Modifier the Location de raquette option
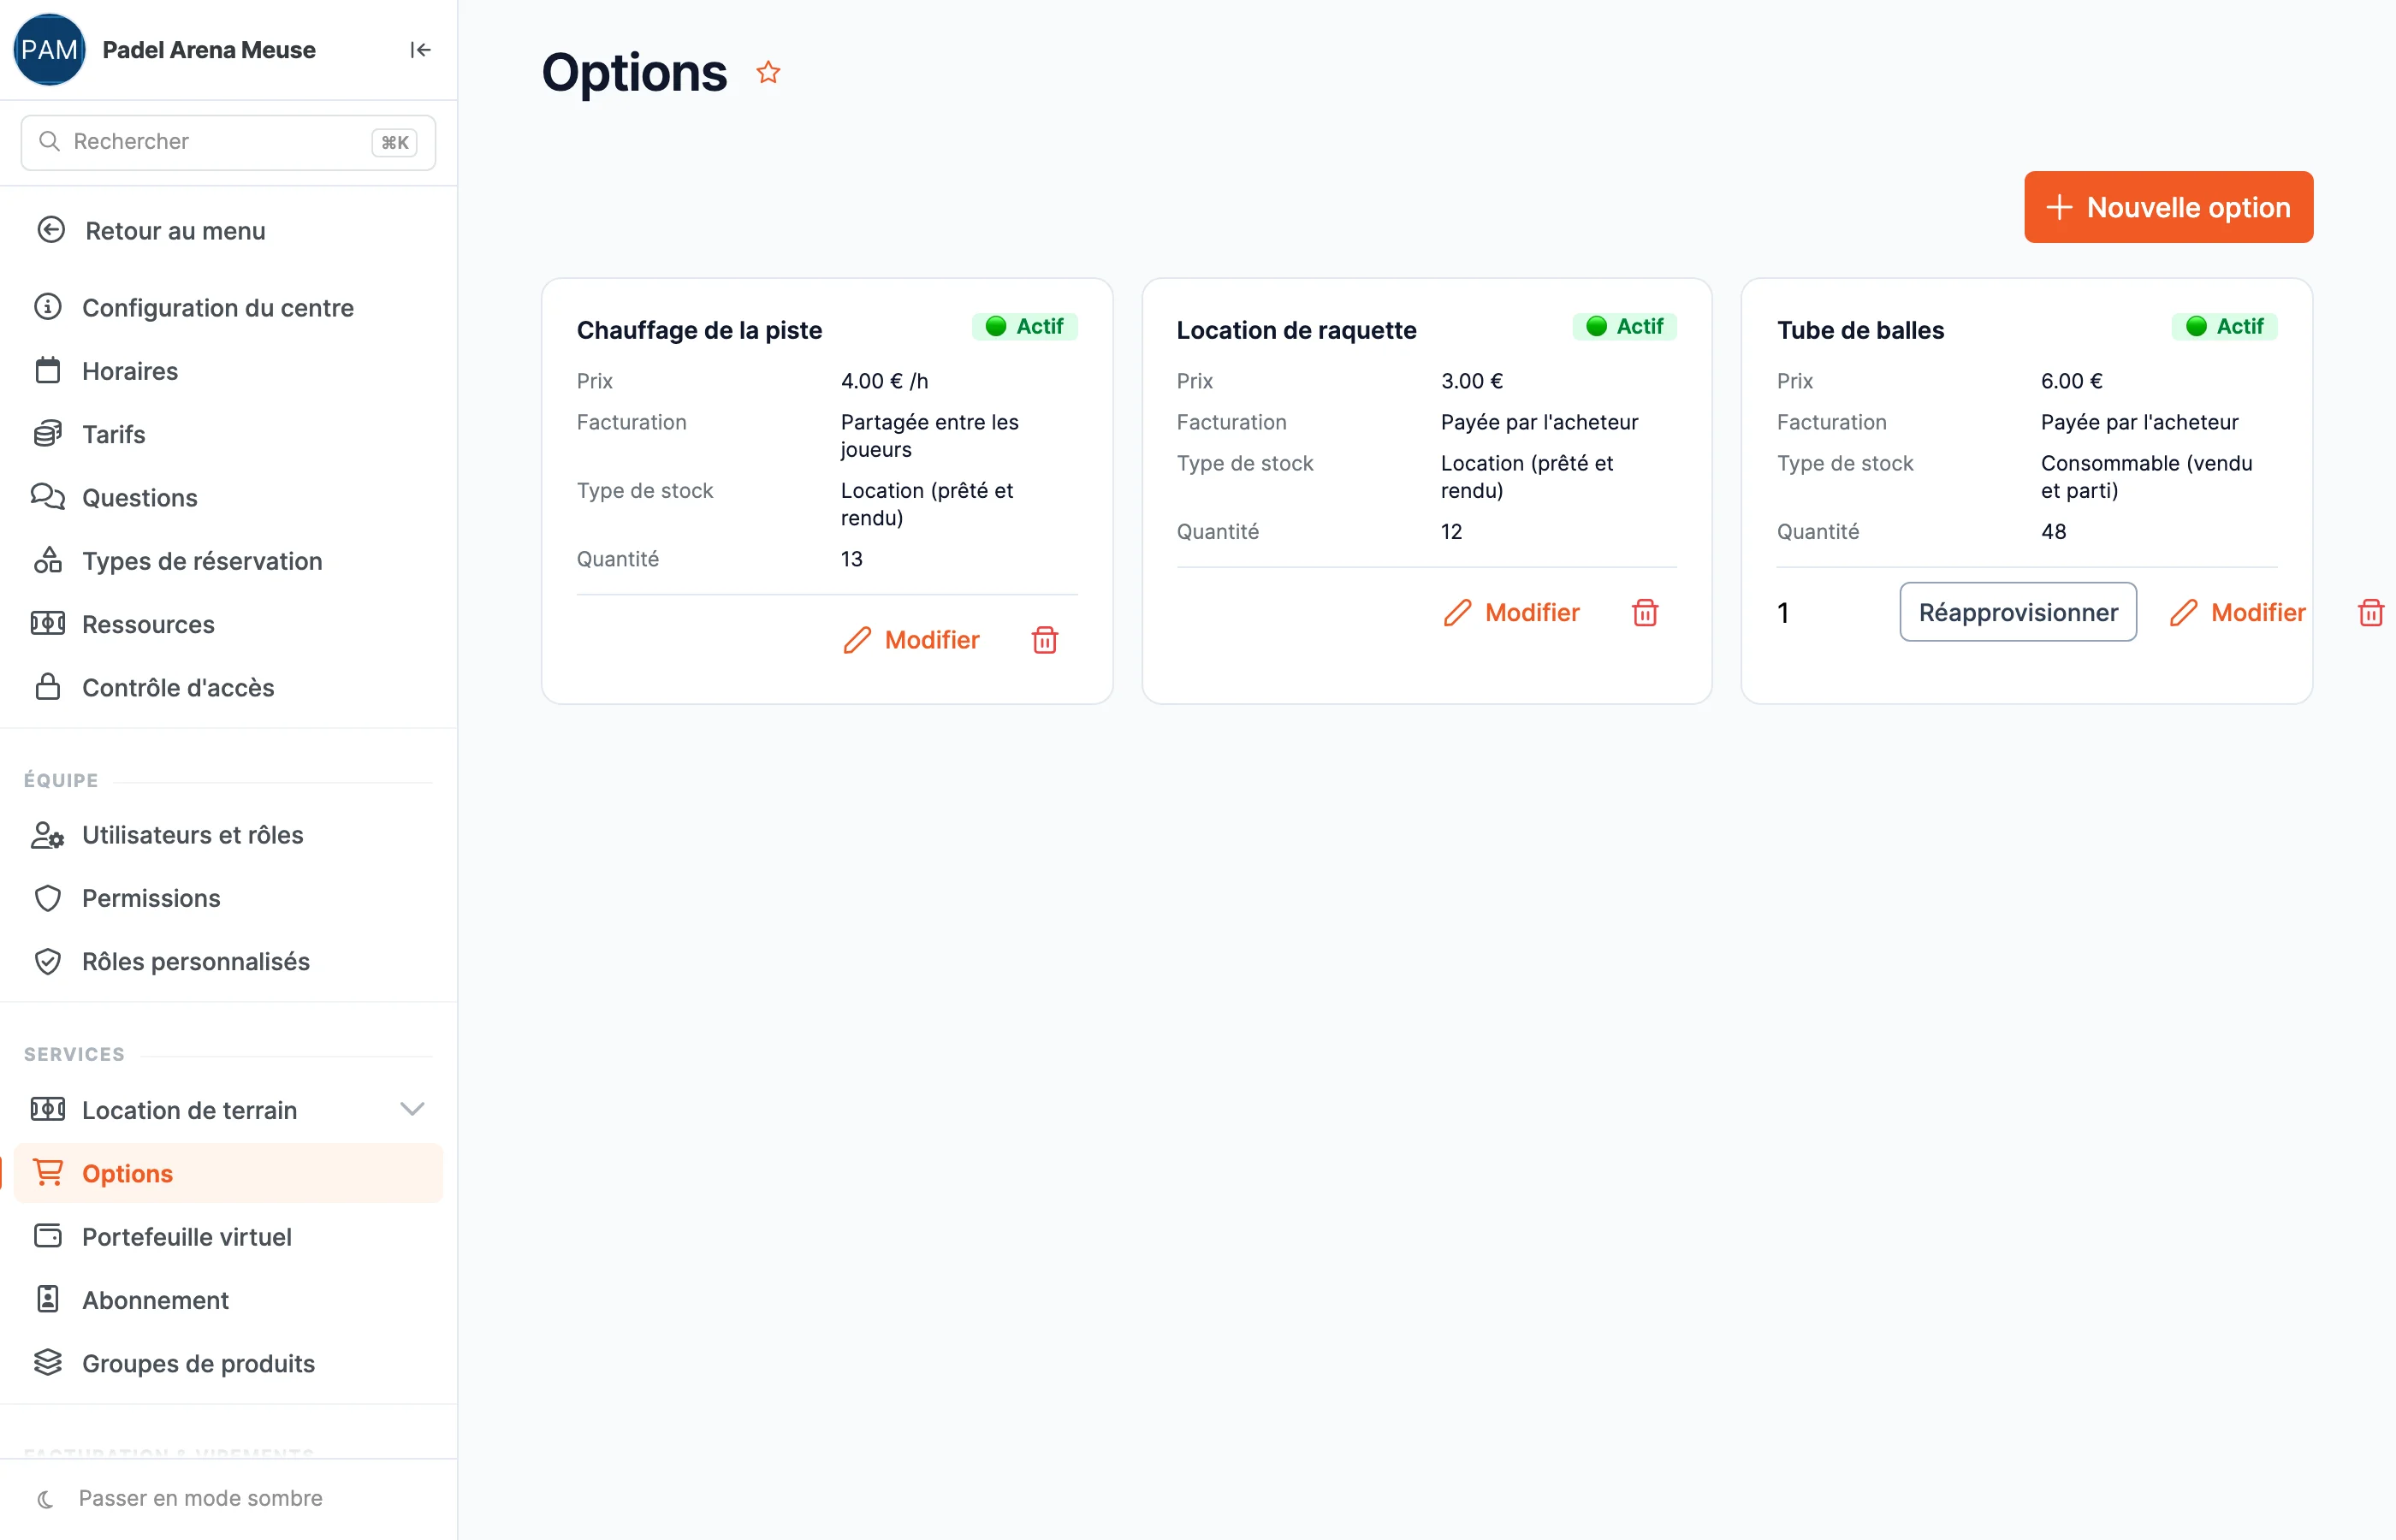 click(x=1511, y=613)
